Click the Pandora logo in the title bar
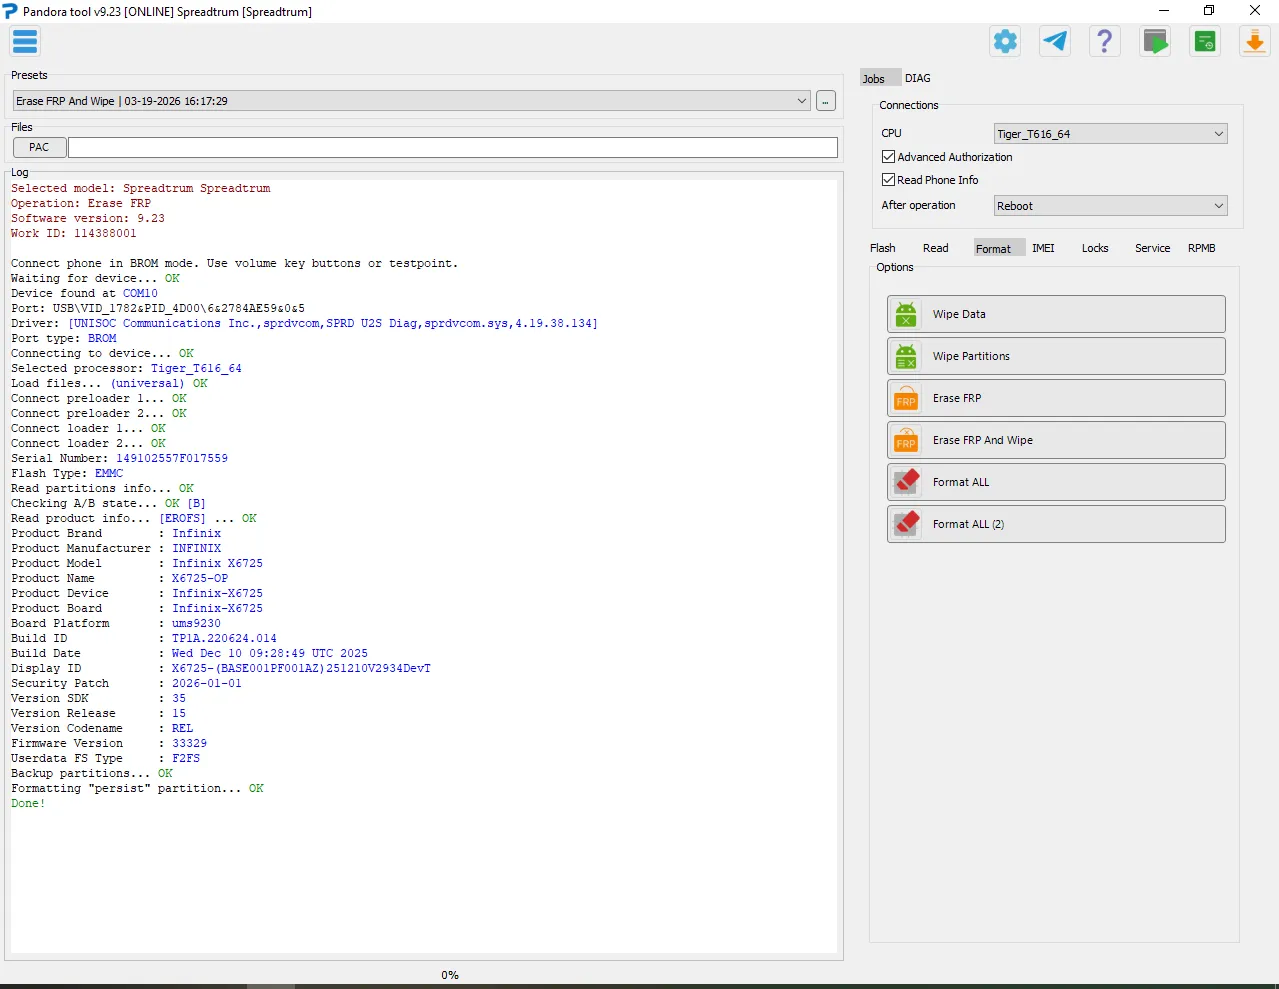Screen dimensions: 1279x989 [10, 11]
